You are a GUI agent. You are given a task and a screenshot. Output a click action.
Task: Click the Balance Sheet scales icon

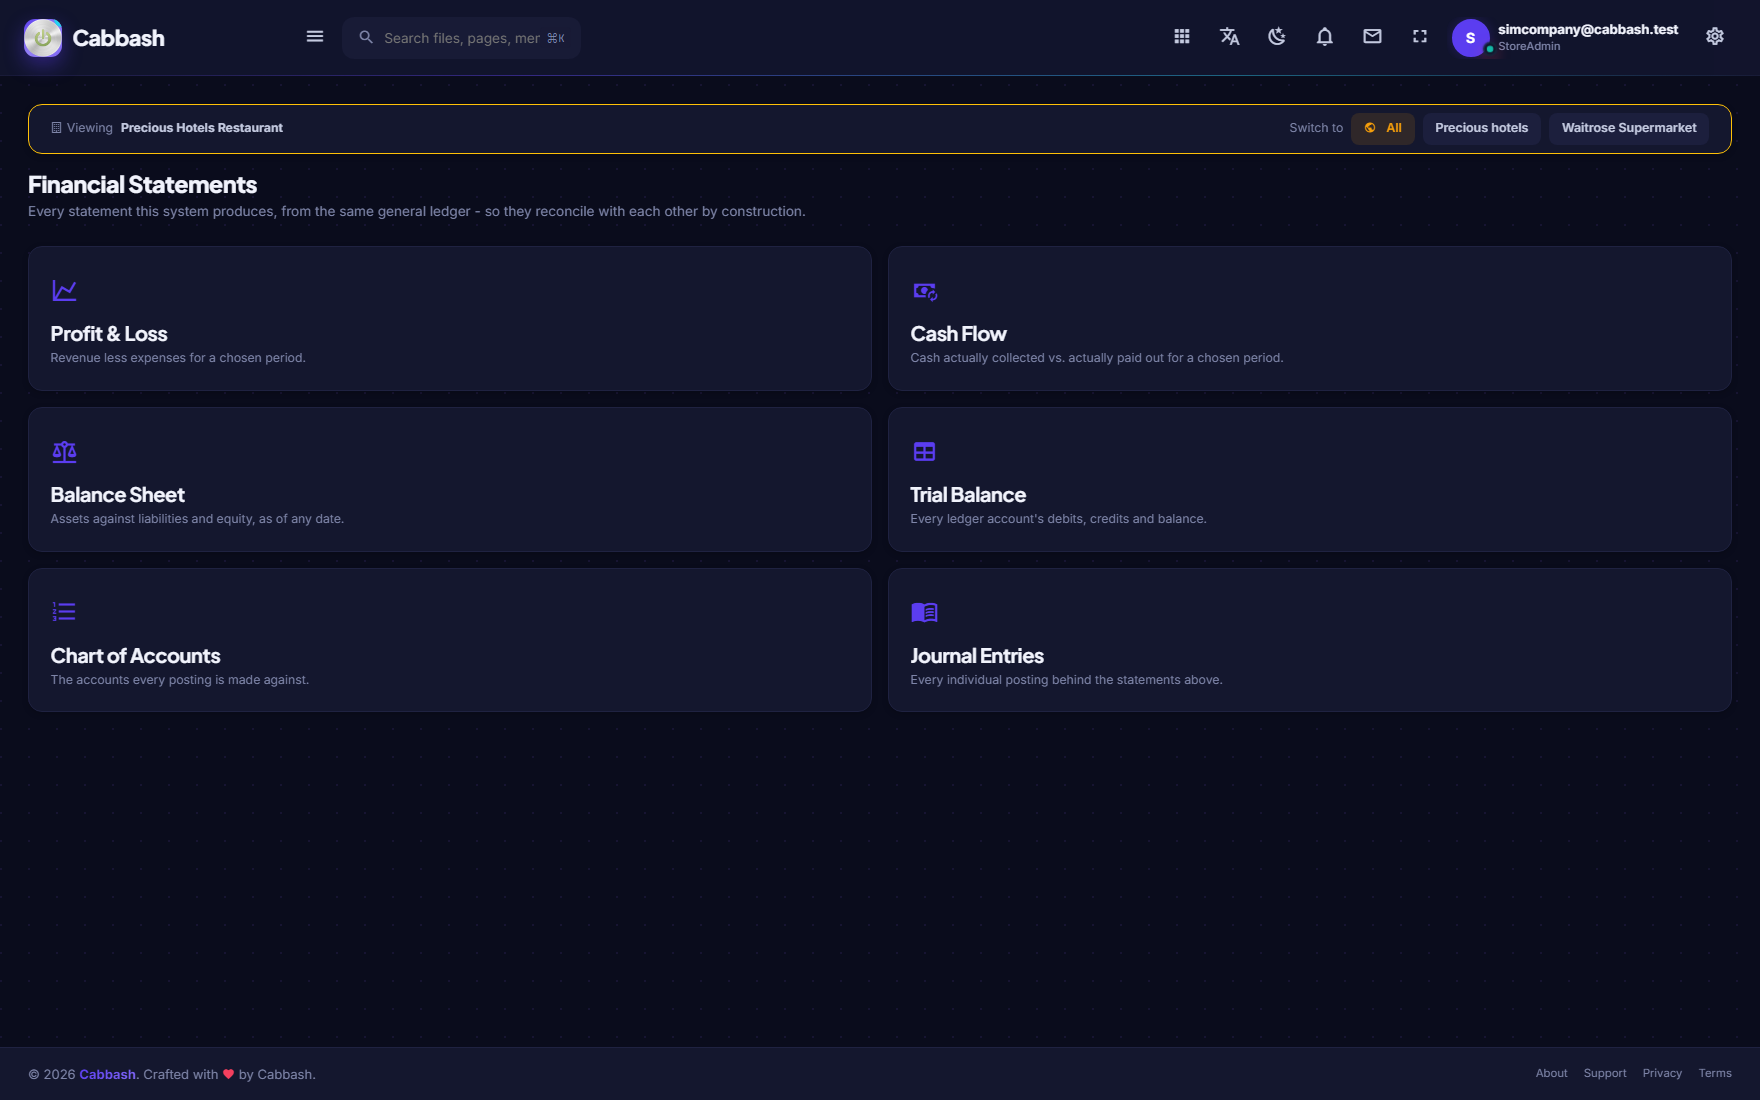click(64, 452)
